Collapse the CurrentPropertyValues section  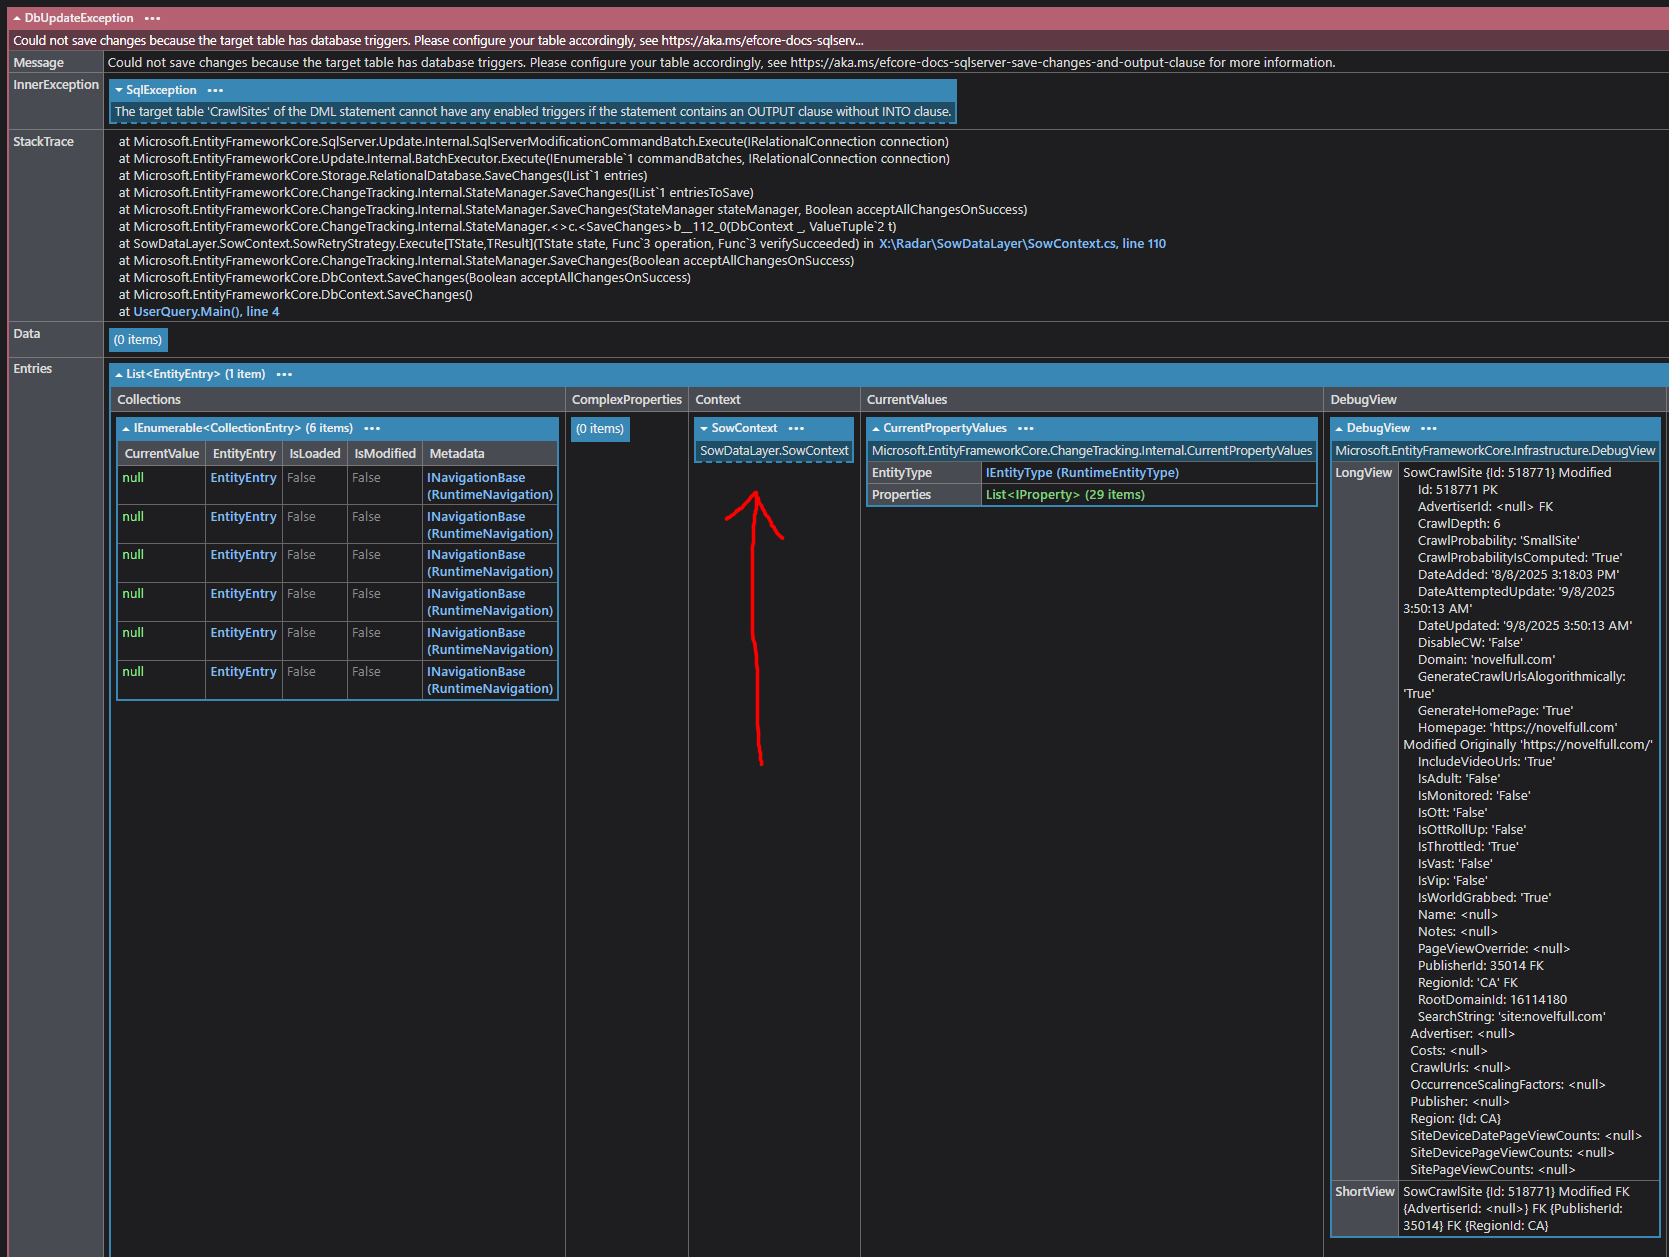pyautogui.click(x=876, y=428)
